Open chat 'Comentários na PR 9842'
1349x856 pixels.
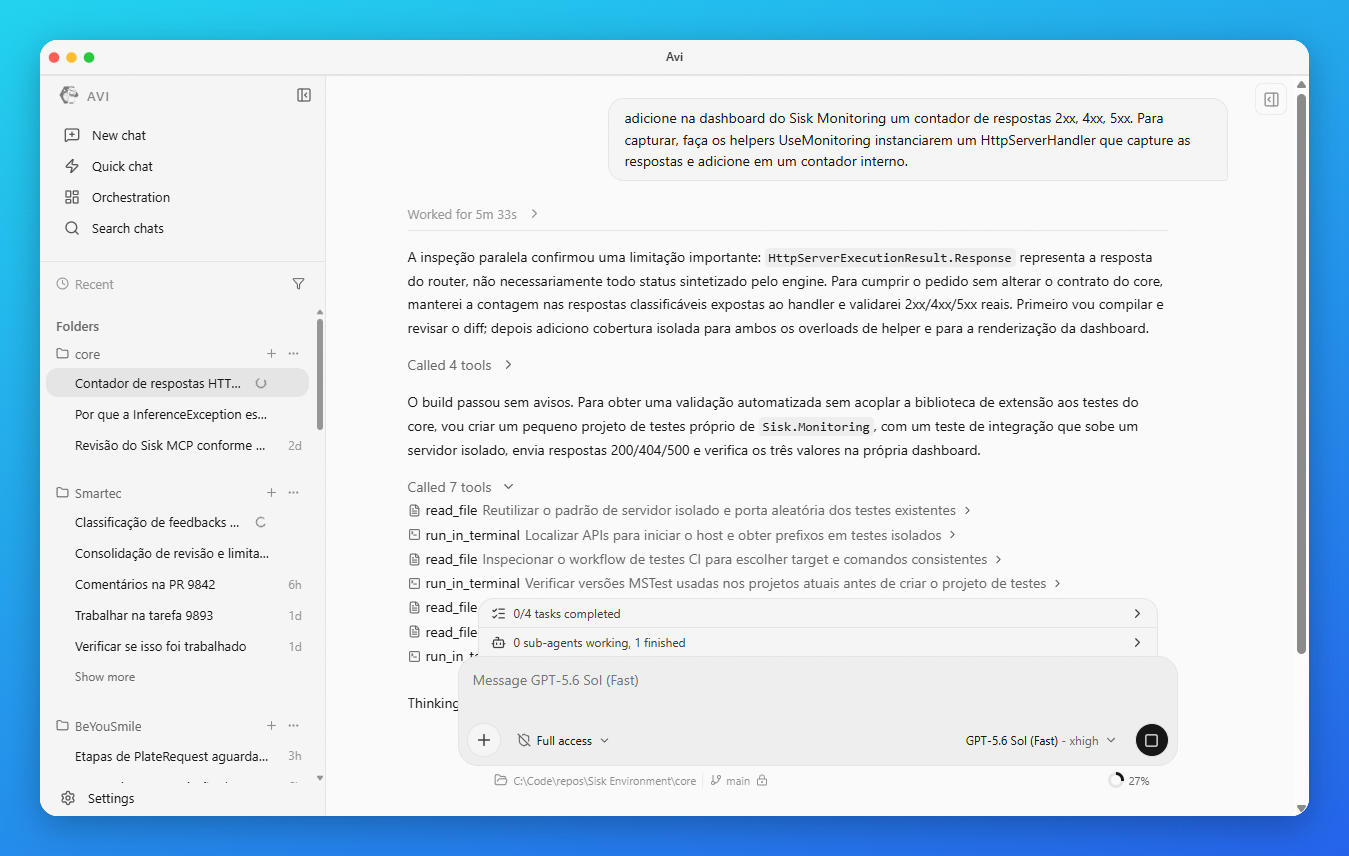(x=177, y=584)
